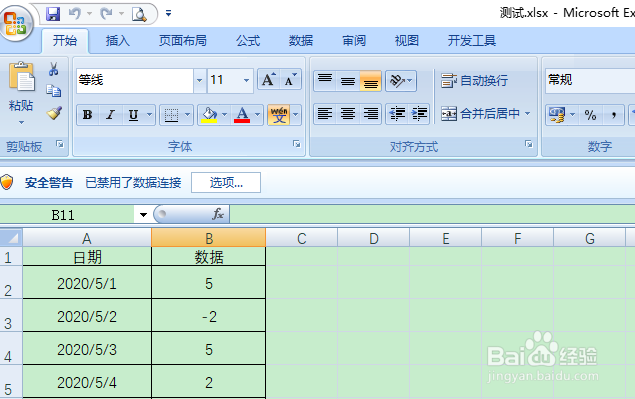
Task: Switch to the 插入 tab
Action: [x=118, y=41]
